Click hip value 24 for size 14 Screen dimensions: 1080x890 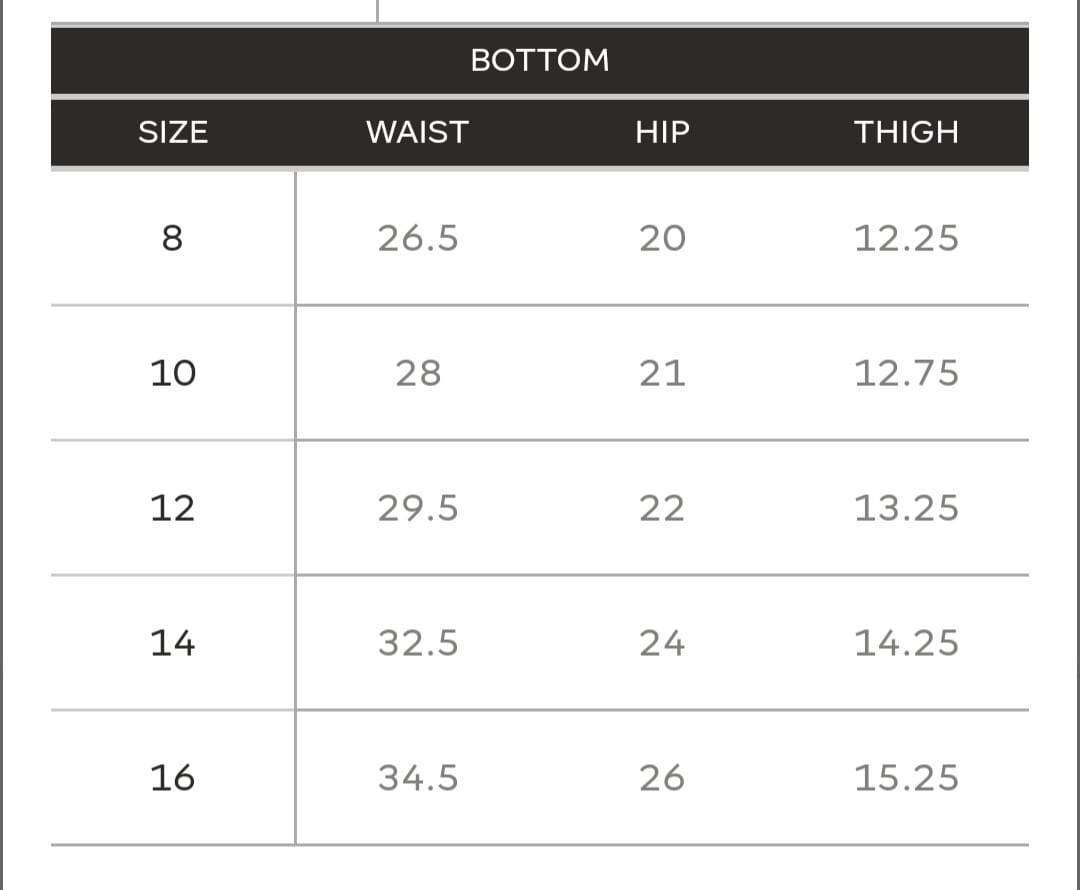pos(662,642)
